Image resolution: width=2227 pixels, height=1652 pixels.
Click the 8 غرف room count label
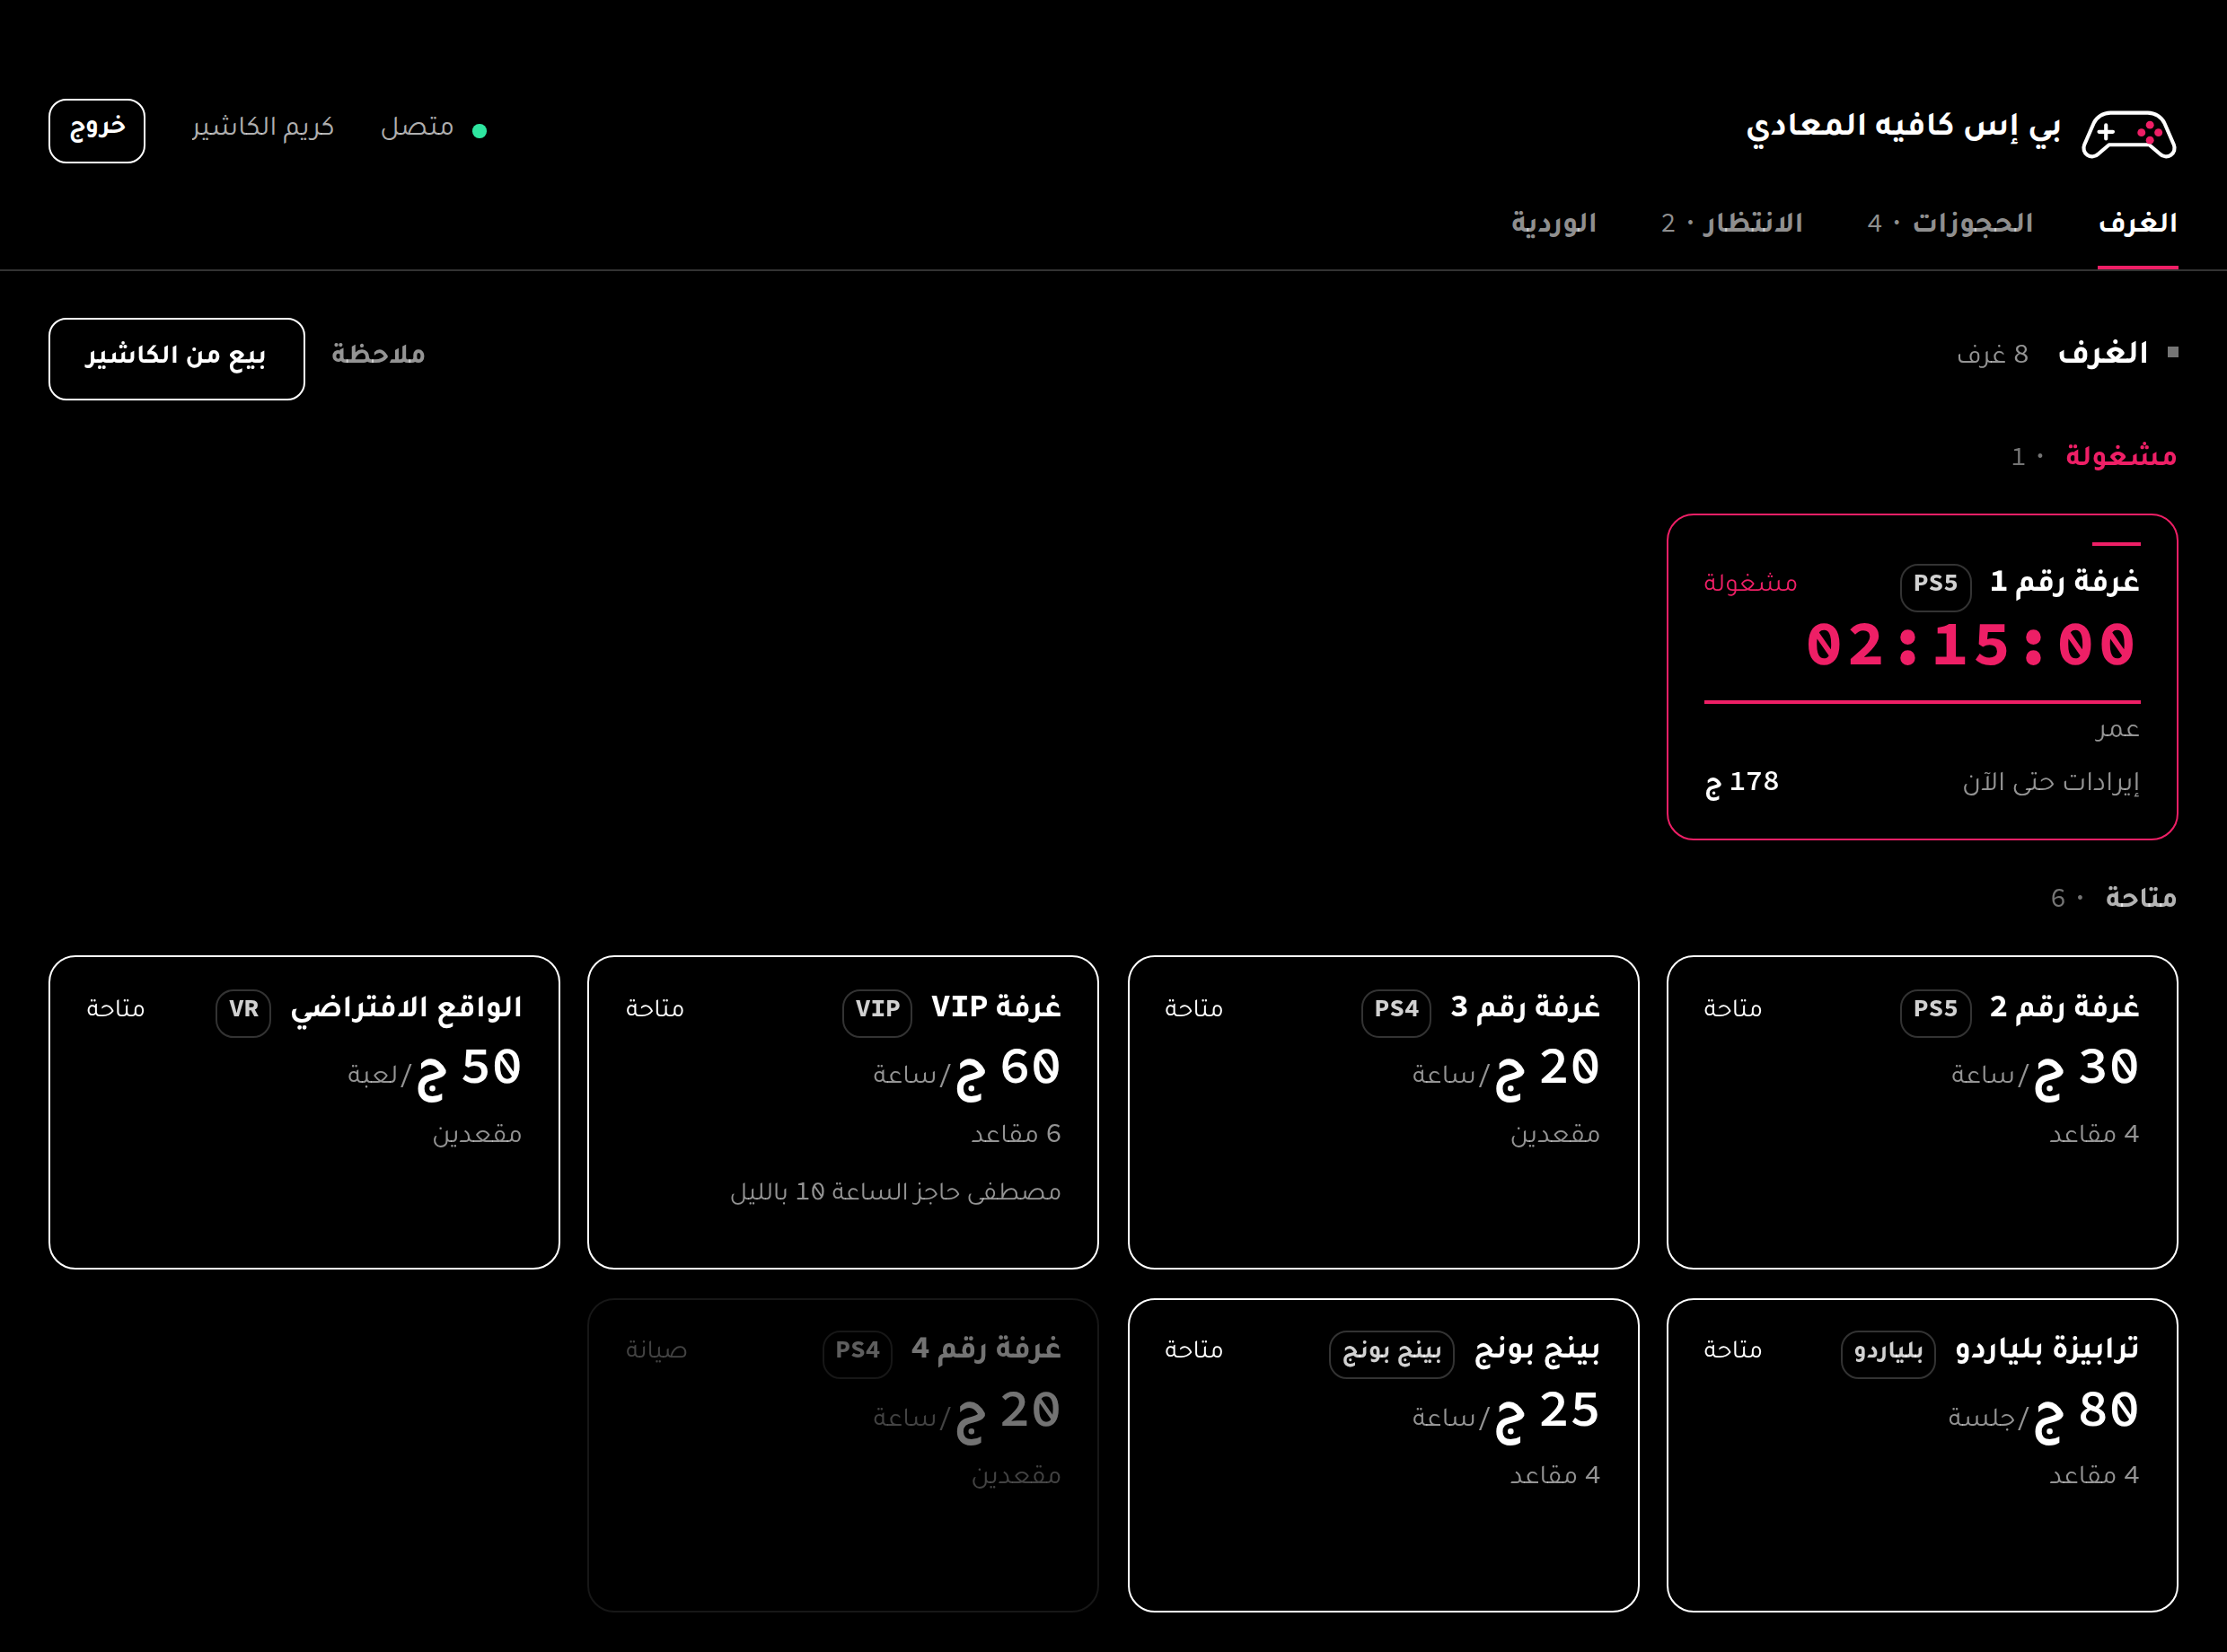coord(1992,354)
